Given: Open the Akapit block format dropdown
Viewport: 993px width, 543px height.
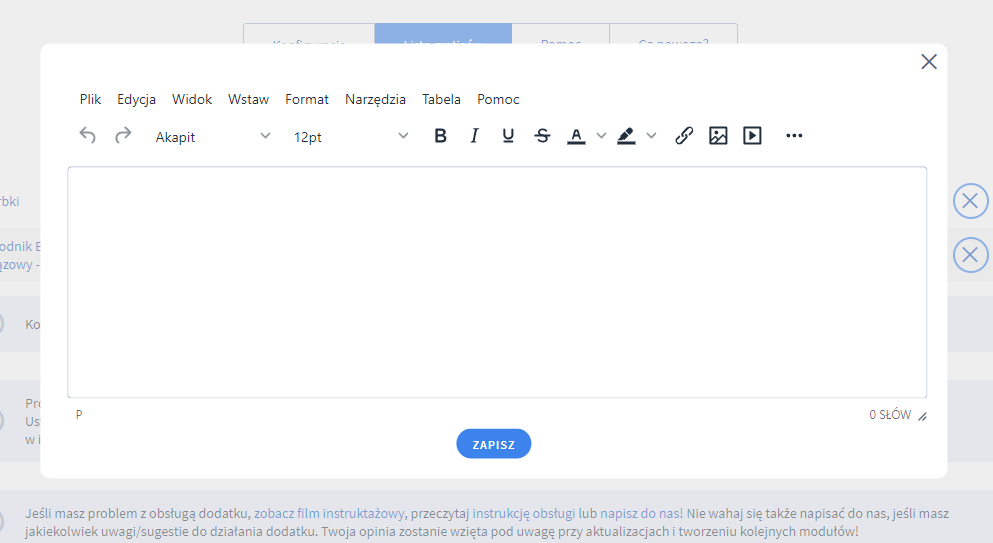Looking at the screenshot, I should (x=213, y=136).
